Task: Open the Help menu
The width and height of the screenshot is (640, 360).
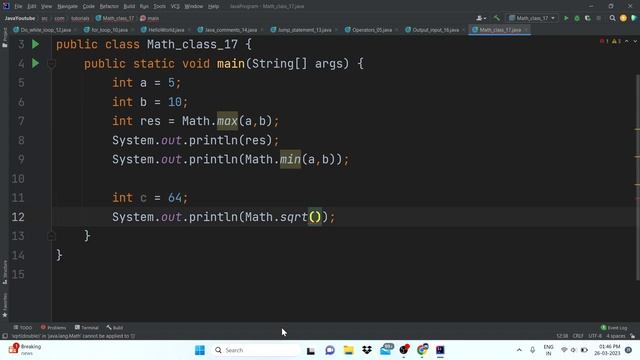Action: pyautogui.click(x=213, y=7)
